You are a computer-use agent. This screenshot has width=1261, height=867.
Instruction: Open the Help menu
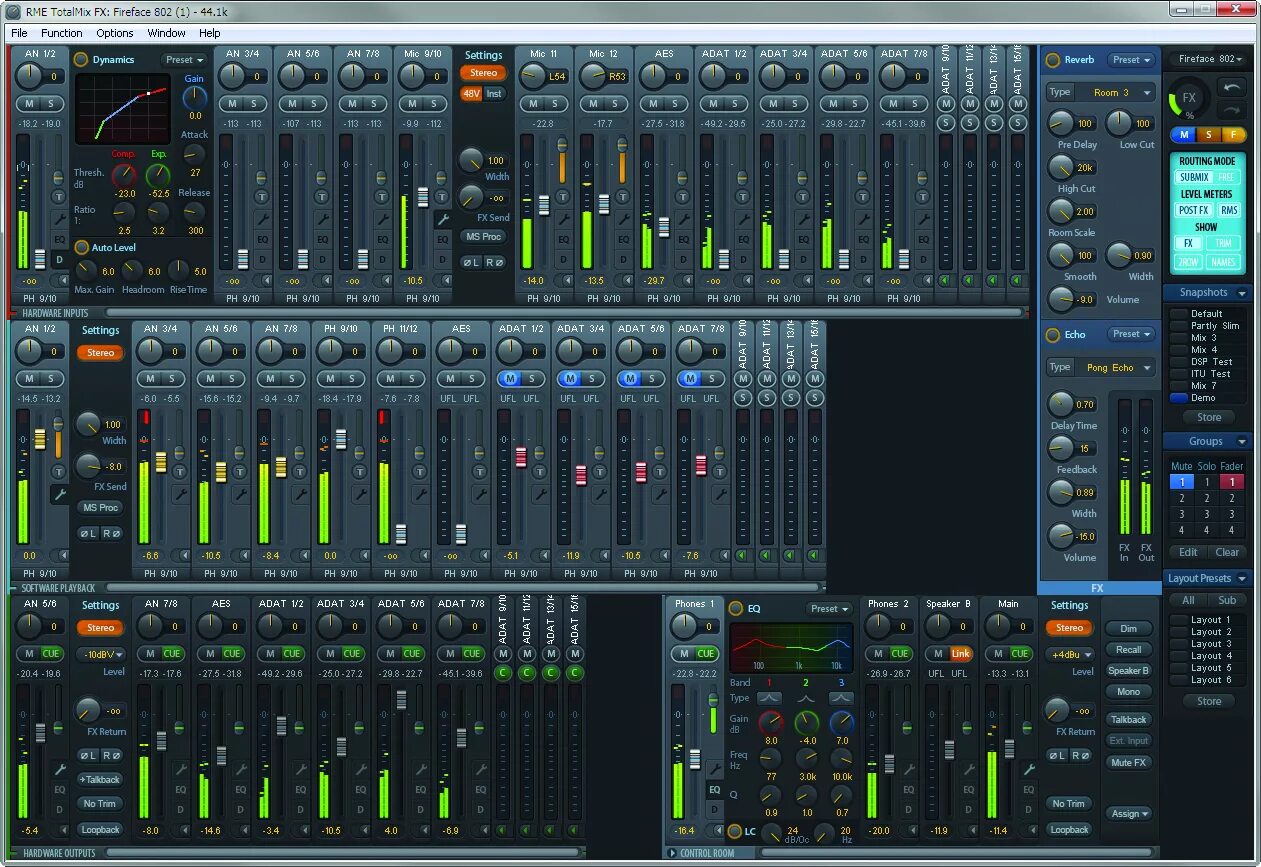click(210, 33)
